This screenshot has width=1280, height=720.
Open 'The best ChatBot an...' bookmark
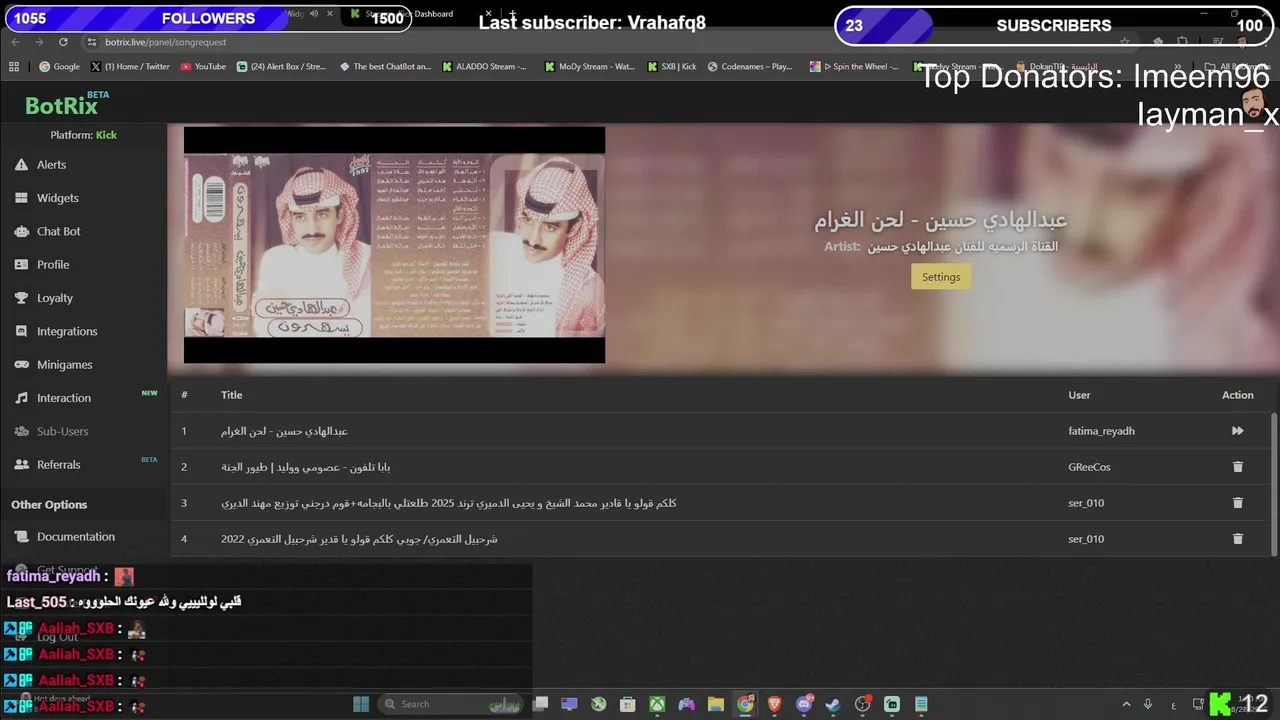coord(385,67)
